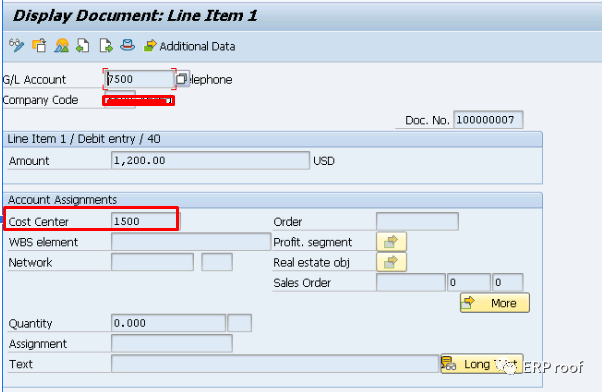Viewport: 602px width, 392px height.
Task: Go to the next line item icon
Action: [x=106, y=45]
